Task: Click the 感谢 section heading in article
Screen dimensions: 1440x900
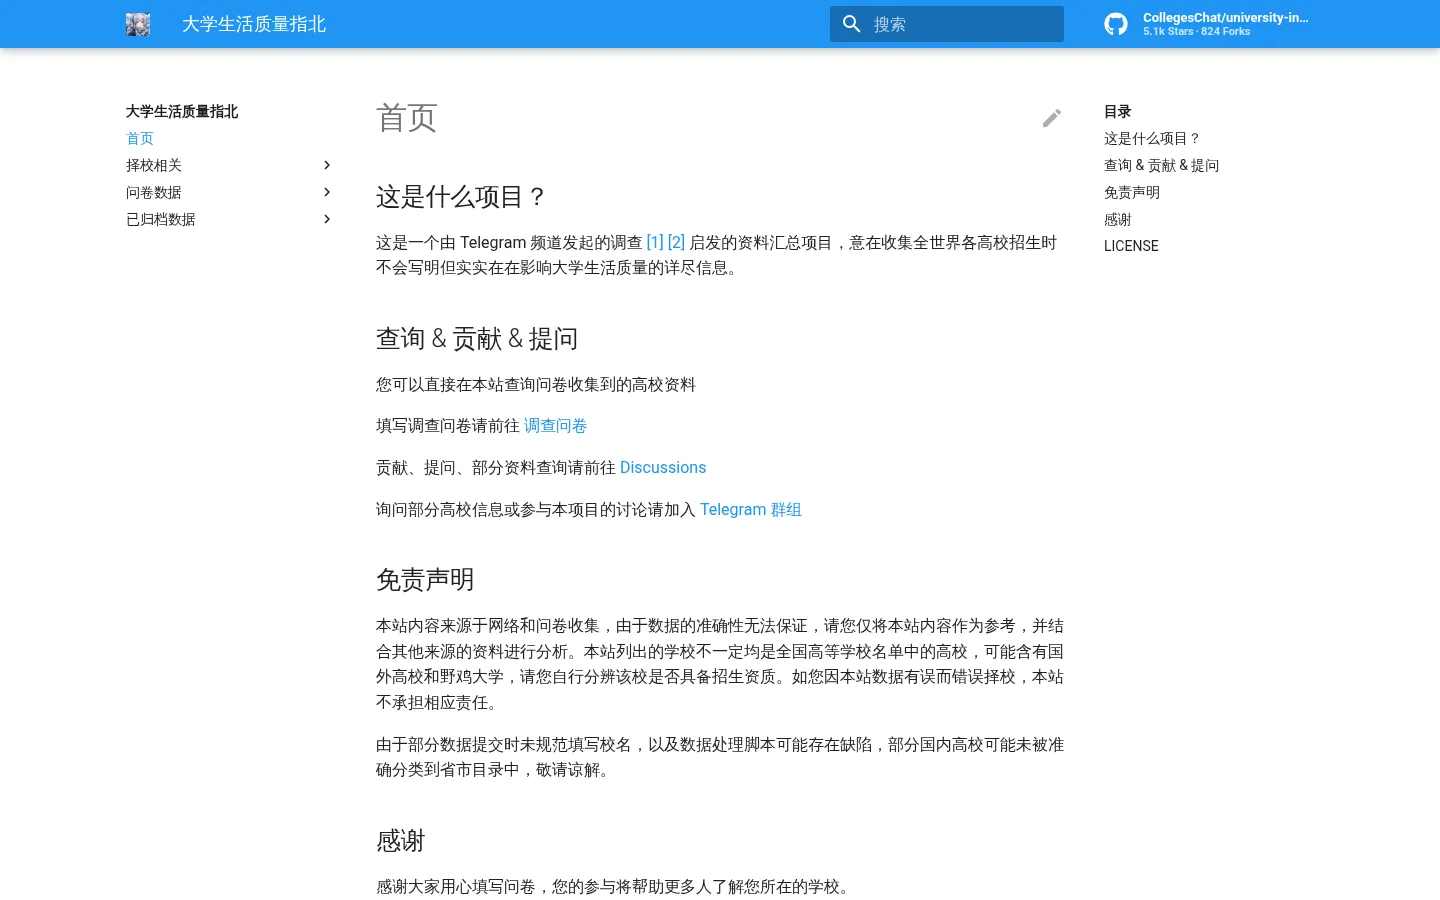Action: (401, 841)
